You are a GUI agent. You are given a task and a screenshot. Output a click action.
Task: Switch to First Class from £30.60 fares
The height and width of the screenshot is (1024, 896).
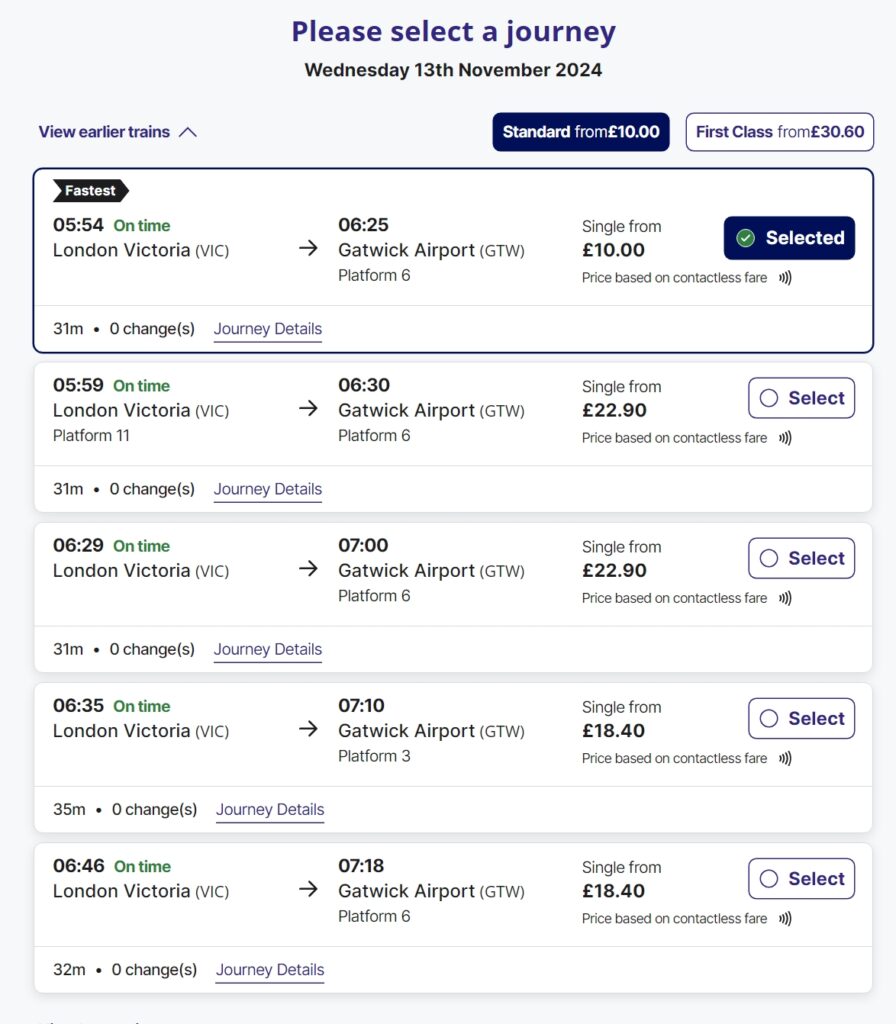pyautogui.click(x=779, y=132)
